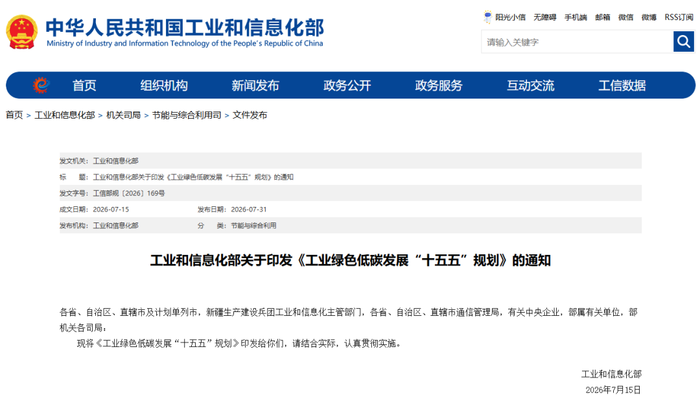The width and height of the screenshot is (700, 395).
Task: Click the paragraph starting 现将《工业绿色低碳发展
Action: pos(239,343)
